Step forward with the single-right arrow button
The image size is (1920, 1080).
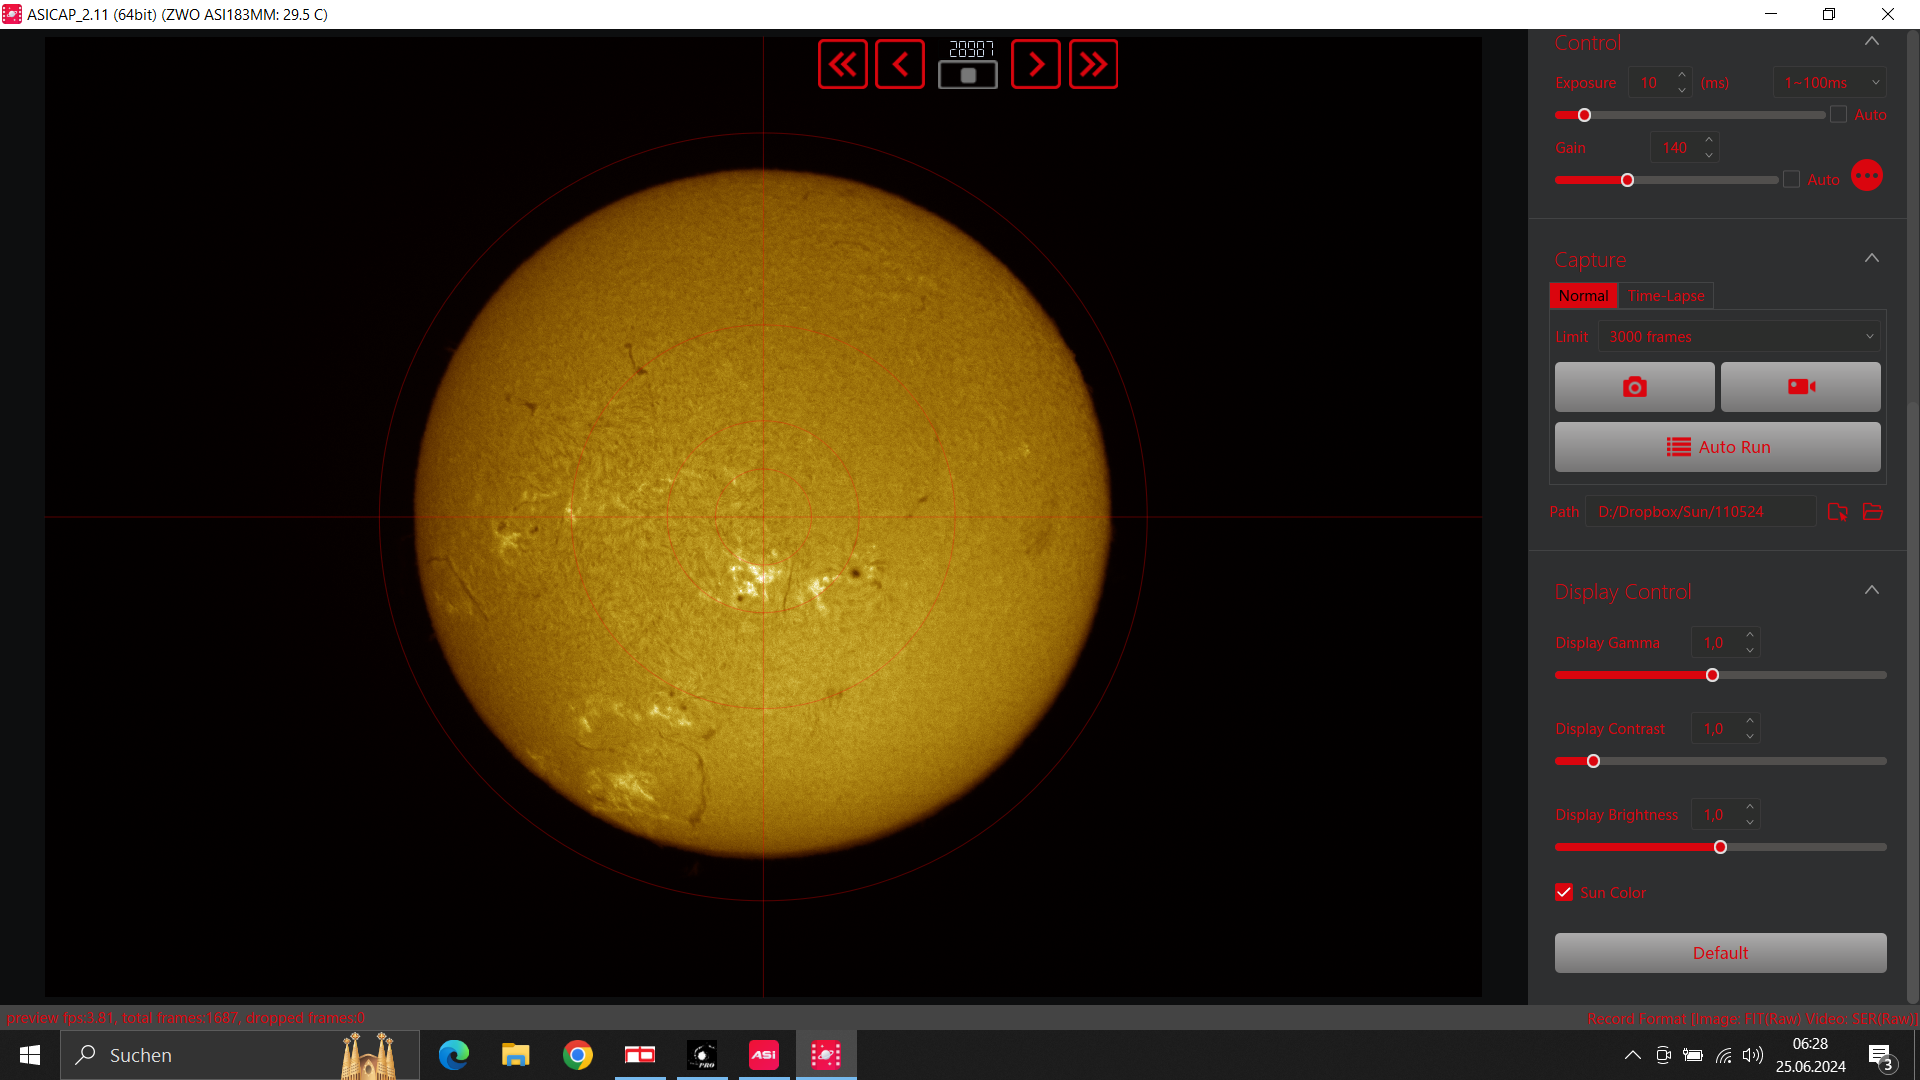[x=1036, y=65]
